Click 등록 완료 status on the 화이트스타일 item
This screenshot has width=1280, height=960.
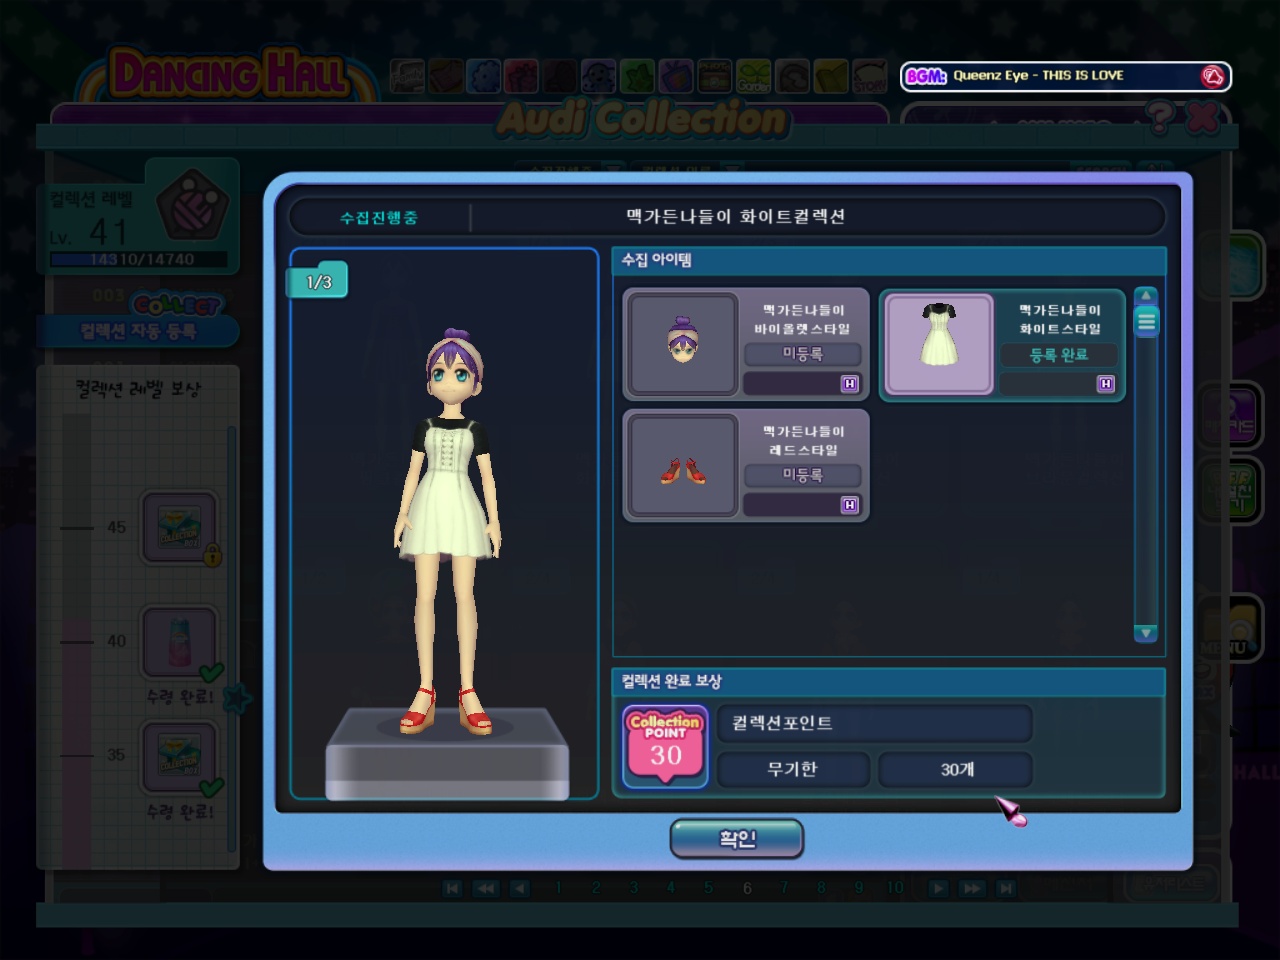coord(1058,355)
